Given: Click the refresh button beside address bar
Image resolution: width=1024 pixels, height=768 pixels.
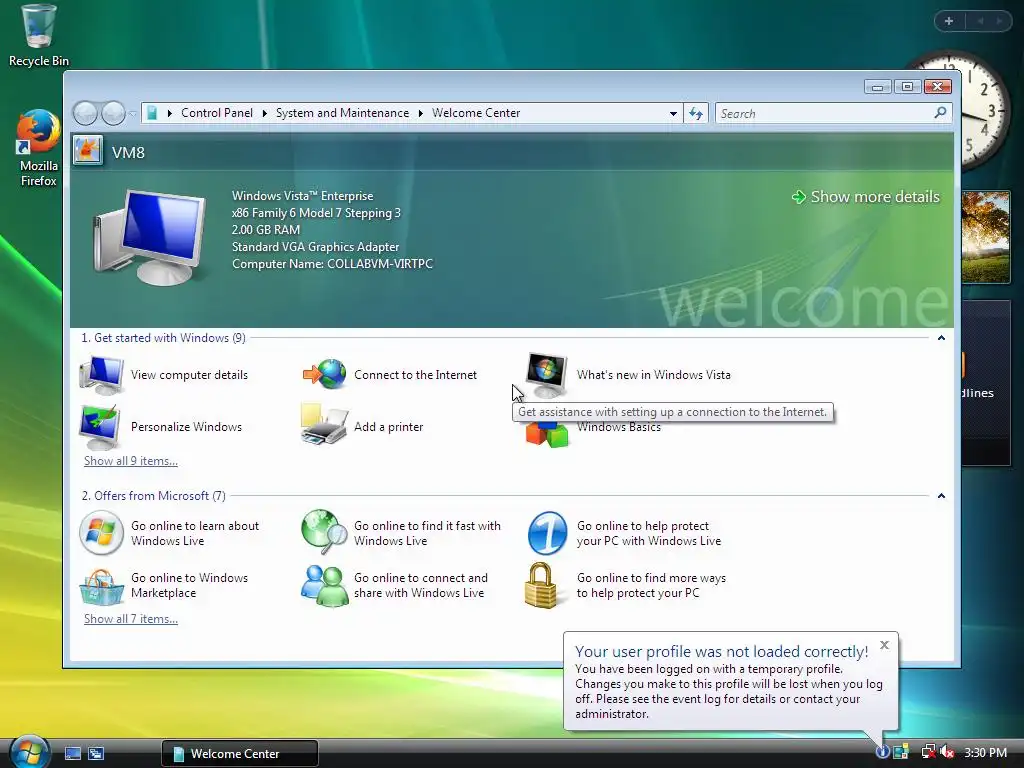Looking at the screenshot, I should click(x=696, y=114).
